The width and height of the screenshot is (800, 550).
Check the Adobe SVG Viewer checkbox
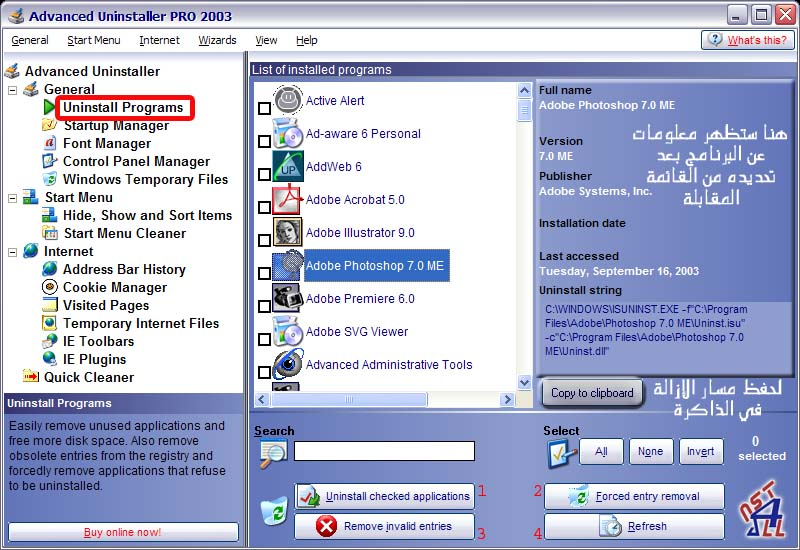[x=264, y=339]
